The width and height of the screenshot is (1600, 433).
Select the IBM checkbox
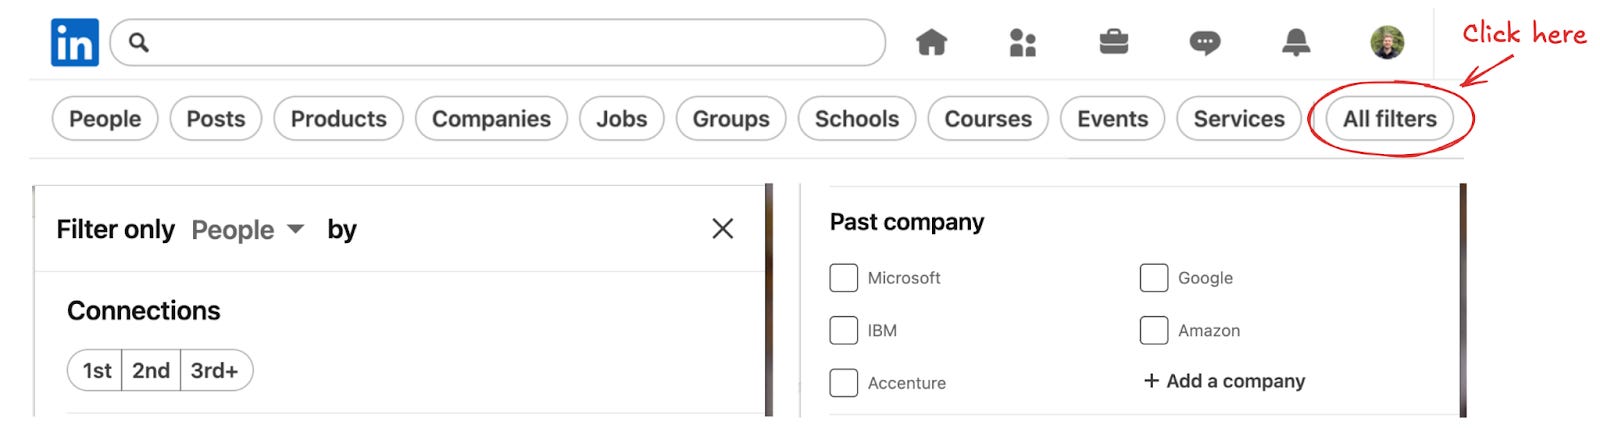[x=844, y=331]
